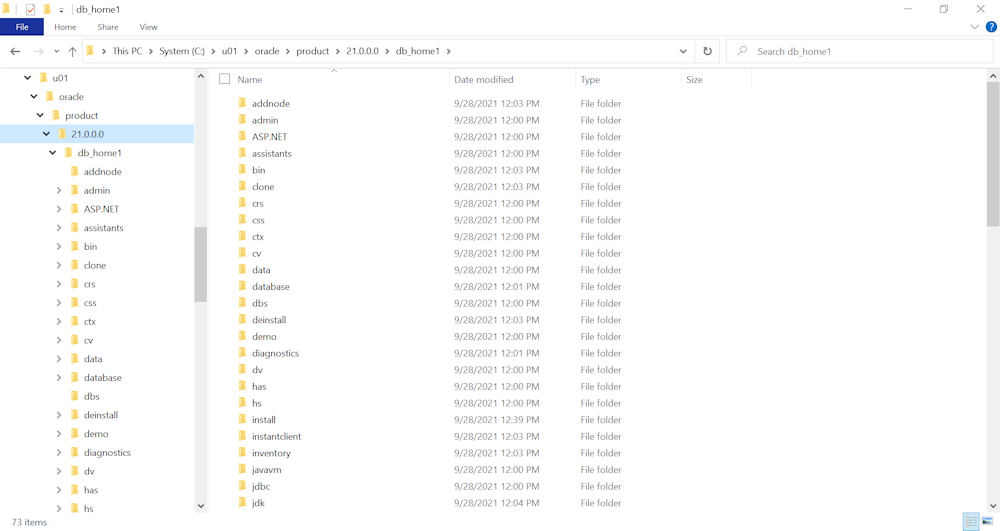Click oracle in the address breadcrumb

point(267,51)
